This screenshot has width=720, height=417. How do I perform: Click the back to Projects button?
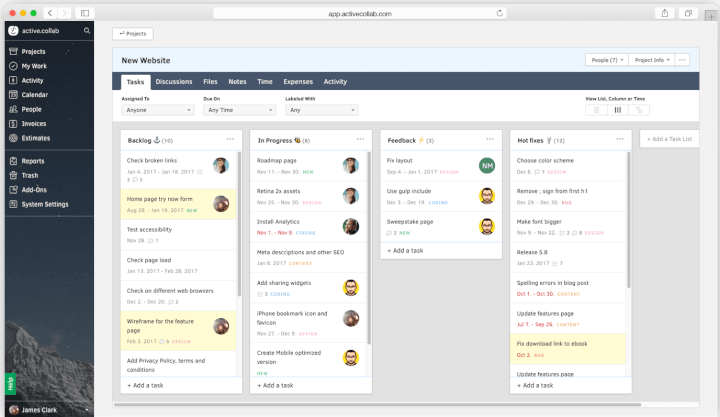pos(133,33)
